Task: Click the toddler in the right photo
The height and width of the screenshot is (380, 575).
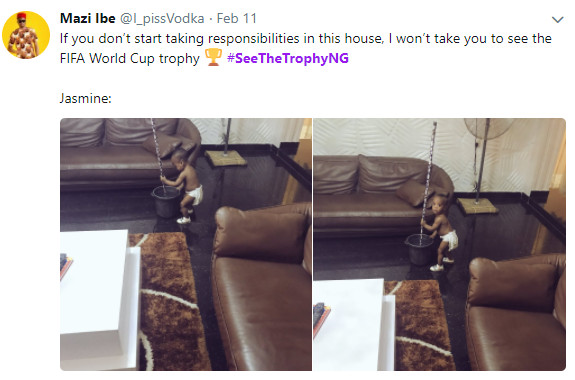Action: (x=440, y=233)
